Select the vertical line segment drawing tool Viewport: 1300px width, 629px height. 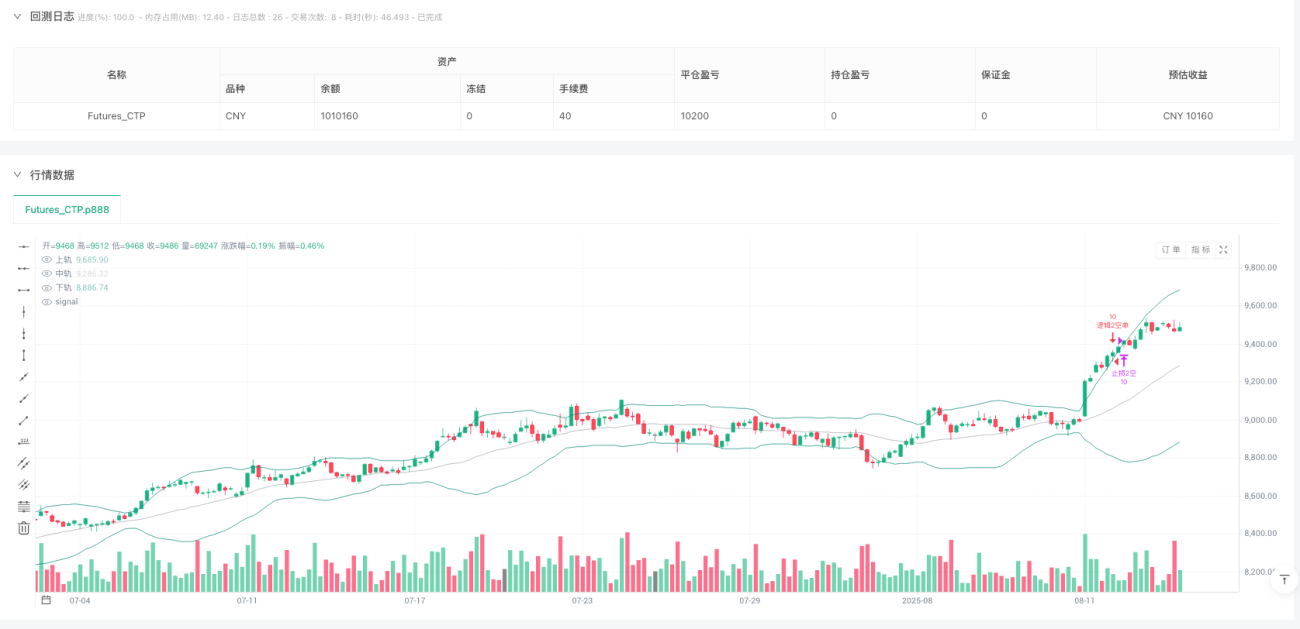(24, 355)
